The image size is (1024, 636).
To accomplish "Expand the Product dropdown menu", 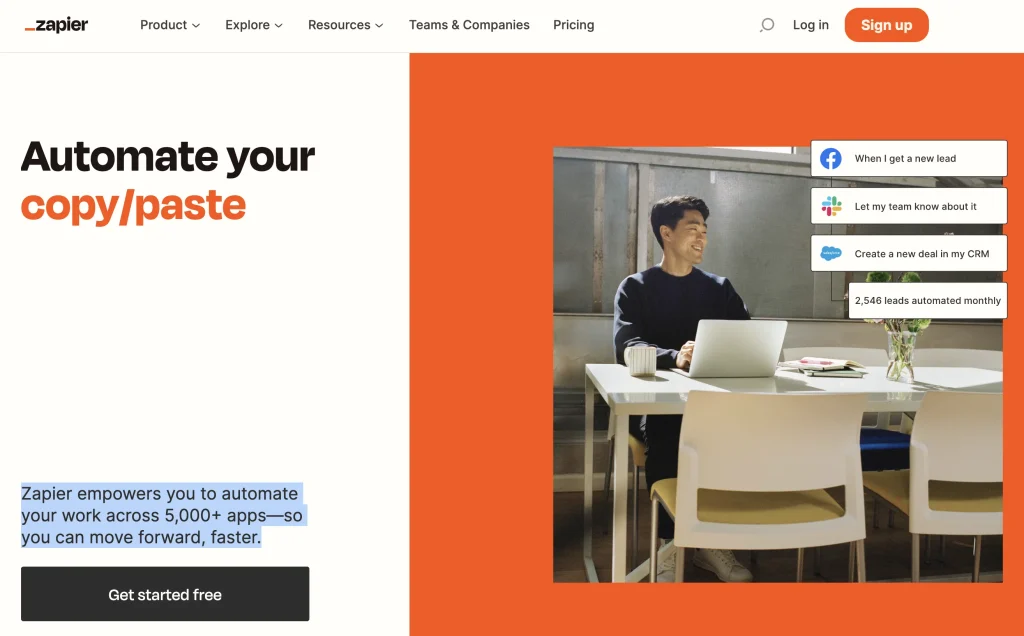I will (169, 25).
